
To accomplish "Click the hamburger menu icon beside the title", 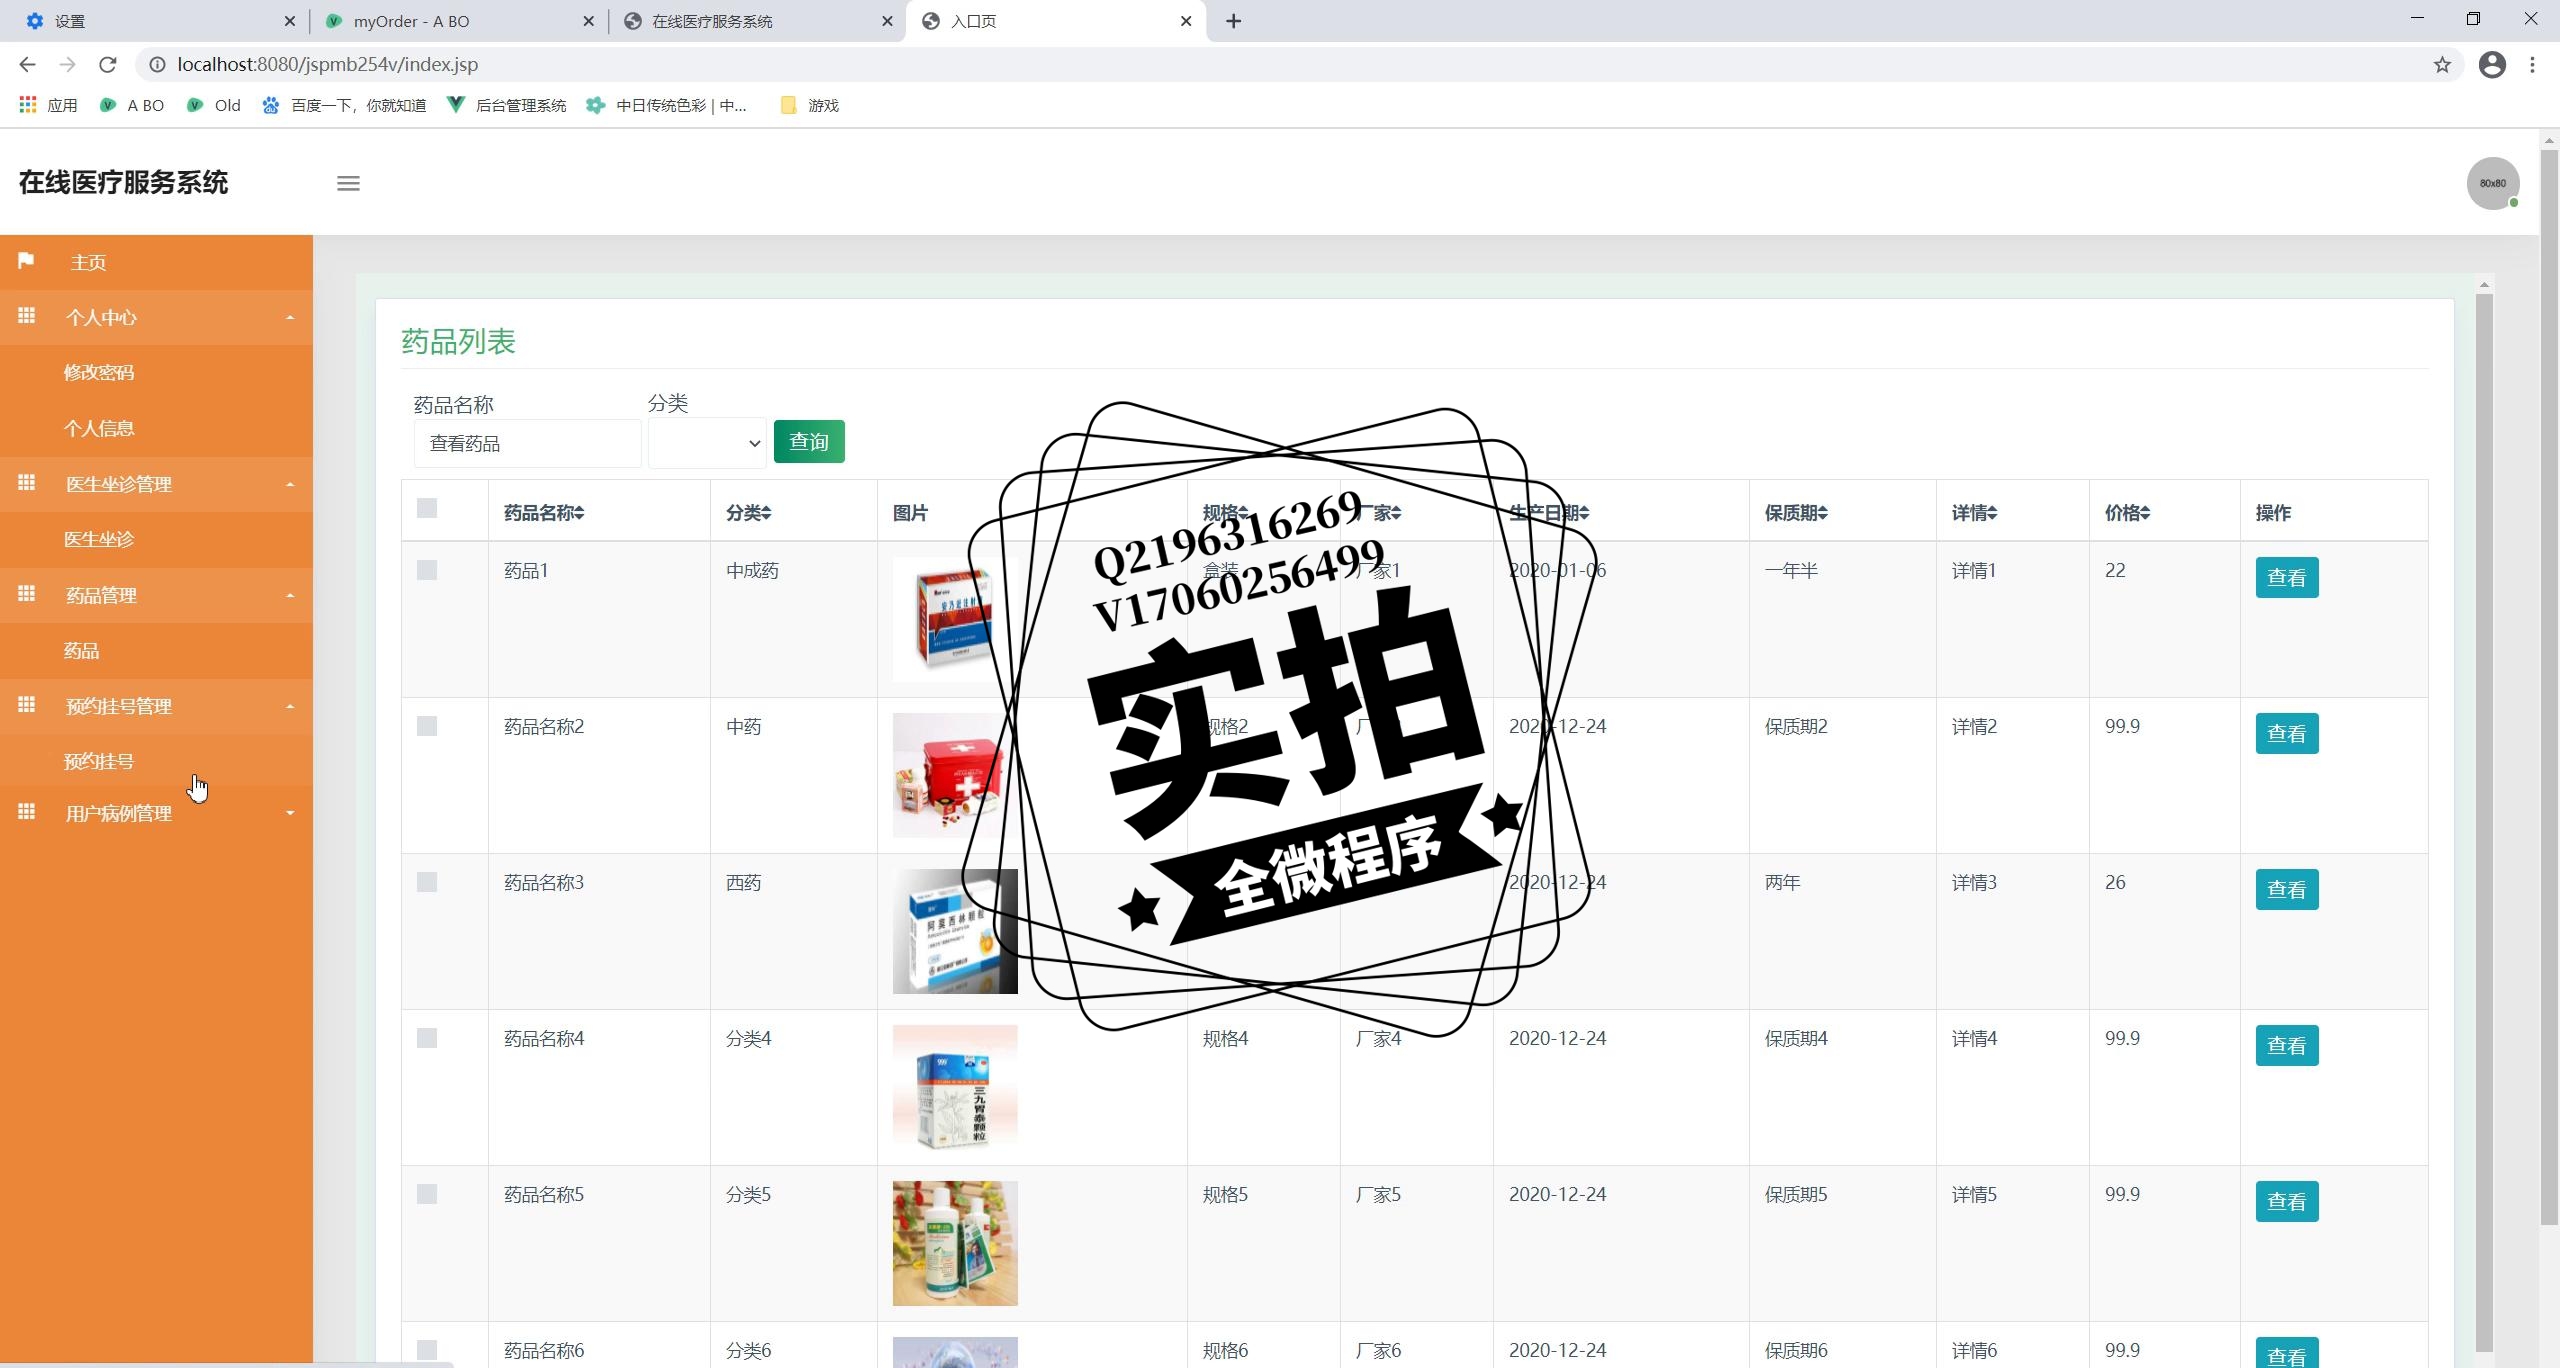I will point(348,183).
